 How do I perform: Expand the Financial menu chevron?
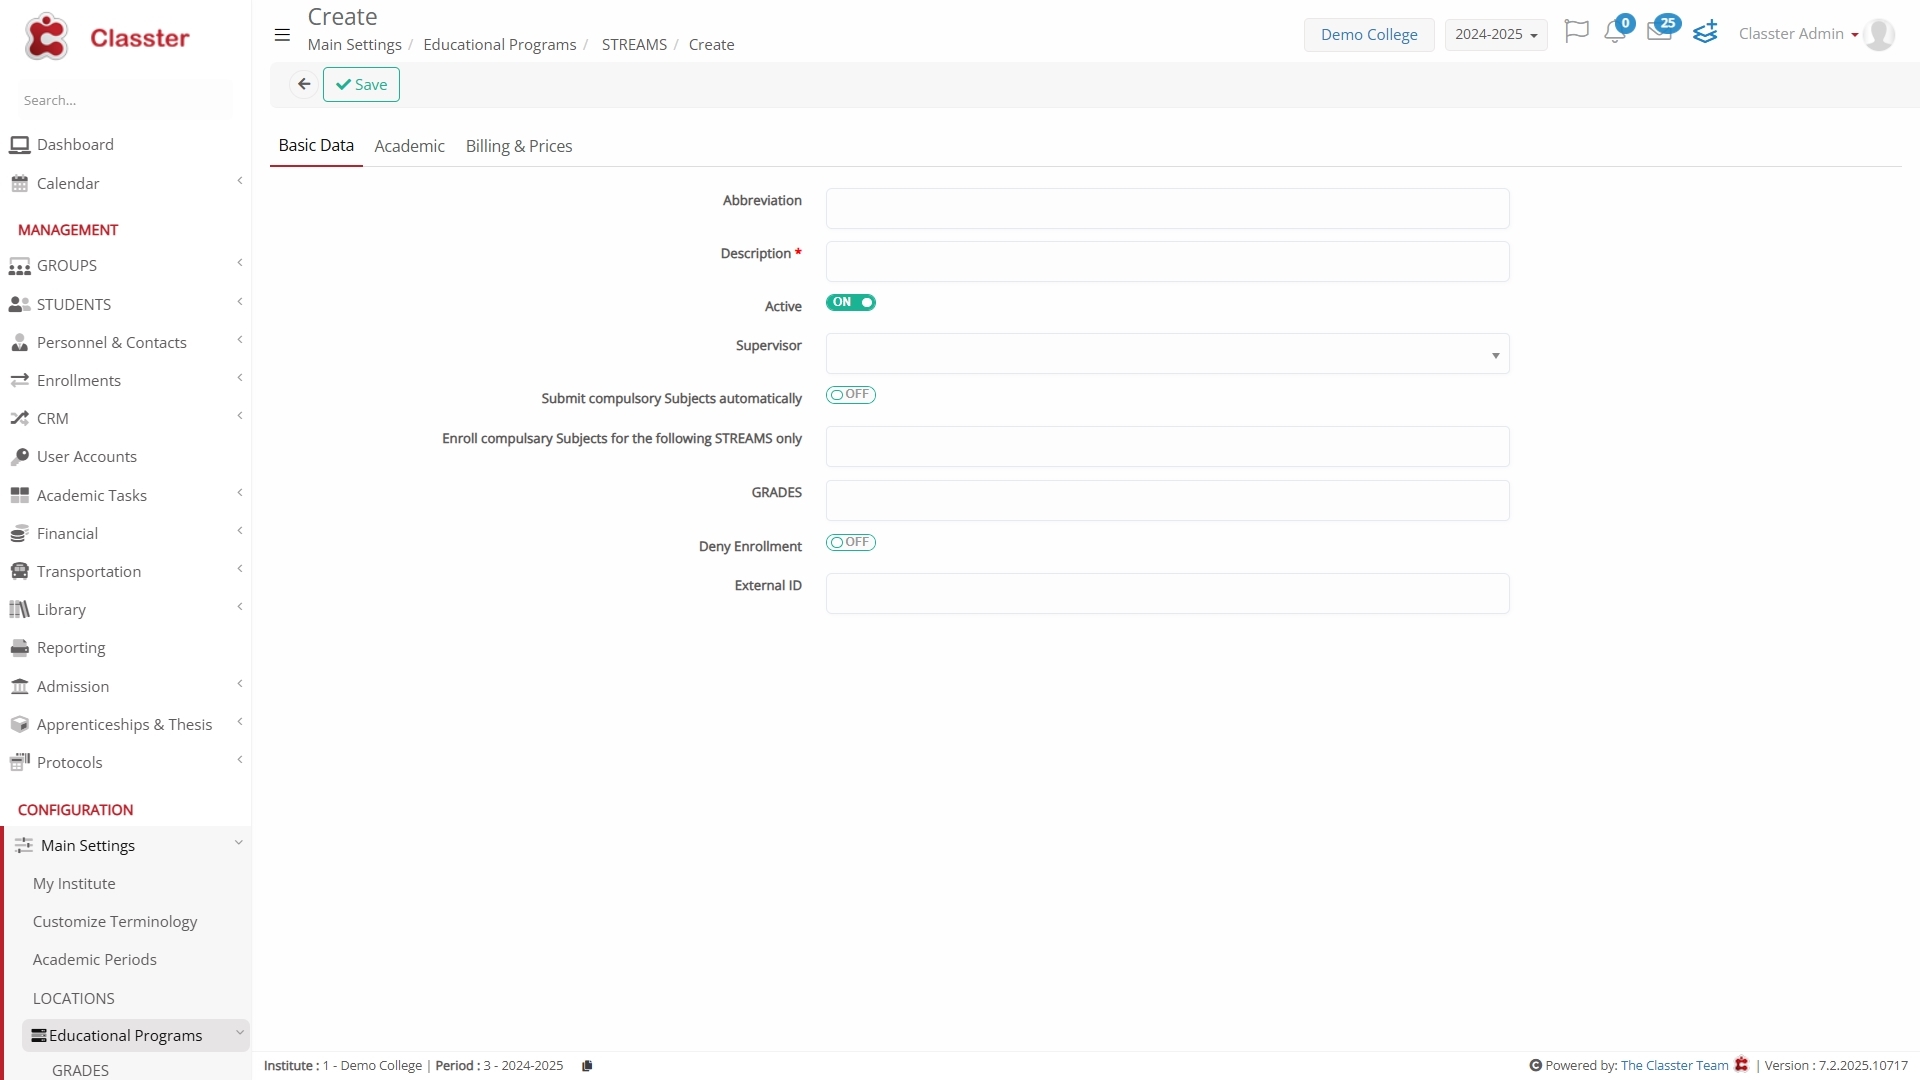tap(240, 531)
